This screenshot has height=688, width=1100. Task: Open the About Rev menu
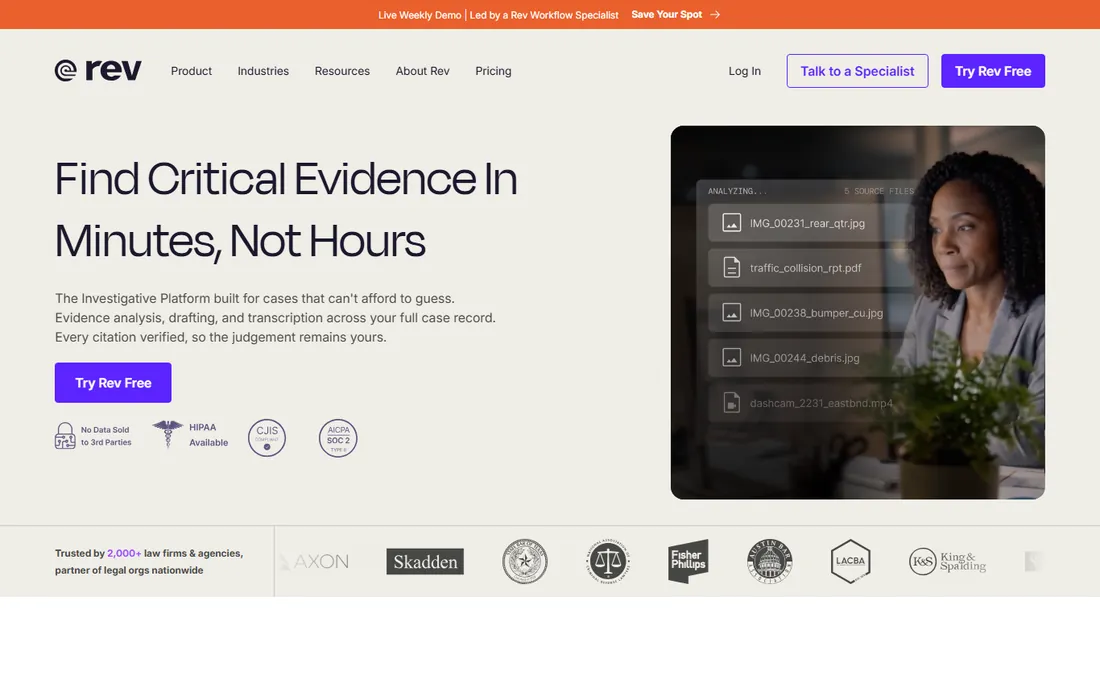pos(422,71)
